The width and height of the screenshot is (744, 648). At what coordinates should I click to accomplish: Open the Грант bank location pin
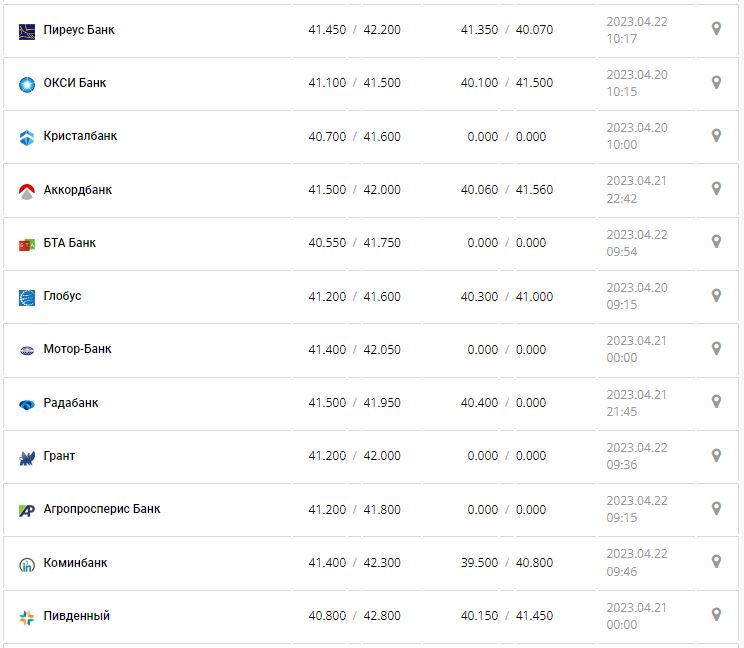point(716,455)
